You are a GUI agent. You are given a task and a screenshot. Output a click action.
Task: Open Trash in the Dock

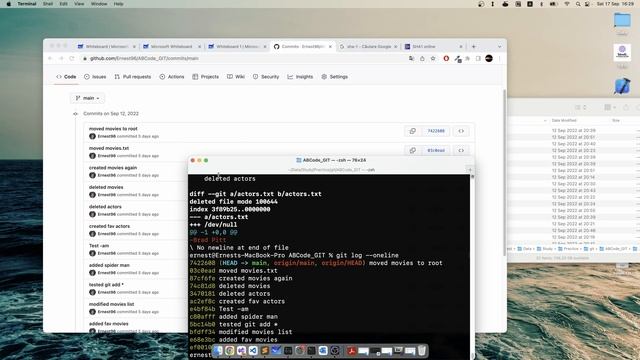pyautogui.click(x=422, y=351)
